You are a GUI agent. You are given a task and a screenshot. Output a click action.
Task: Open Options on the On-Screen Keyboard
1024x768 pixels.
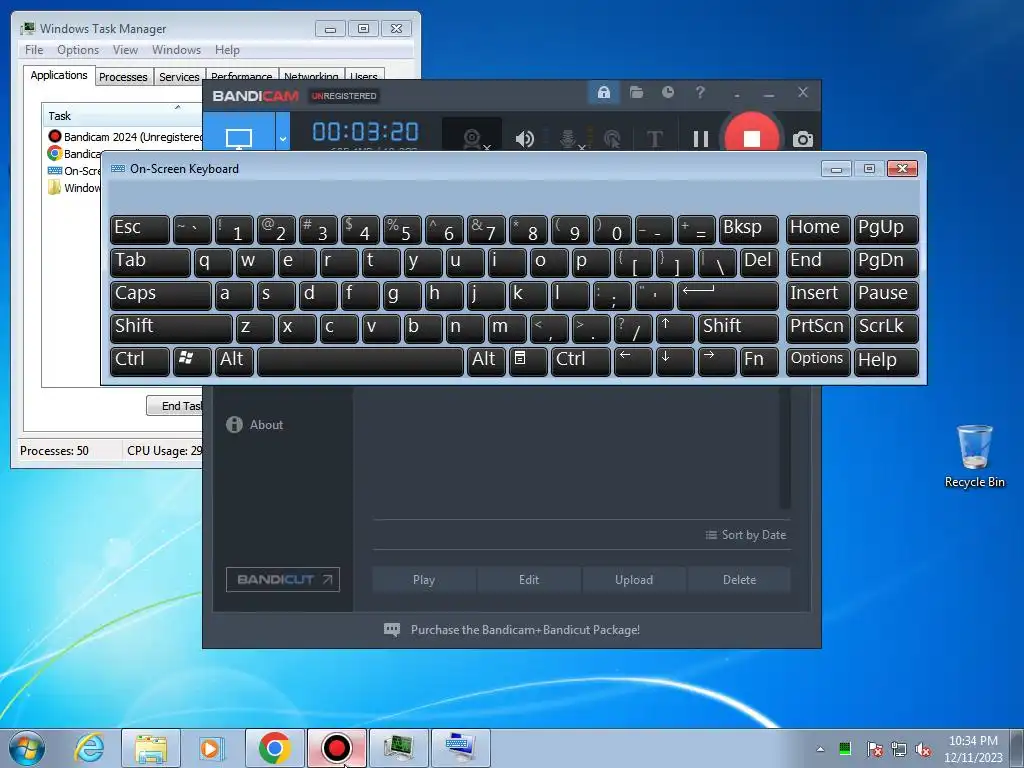coord(818,361)
